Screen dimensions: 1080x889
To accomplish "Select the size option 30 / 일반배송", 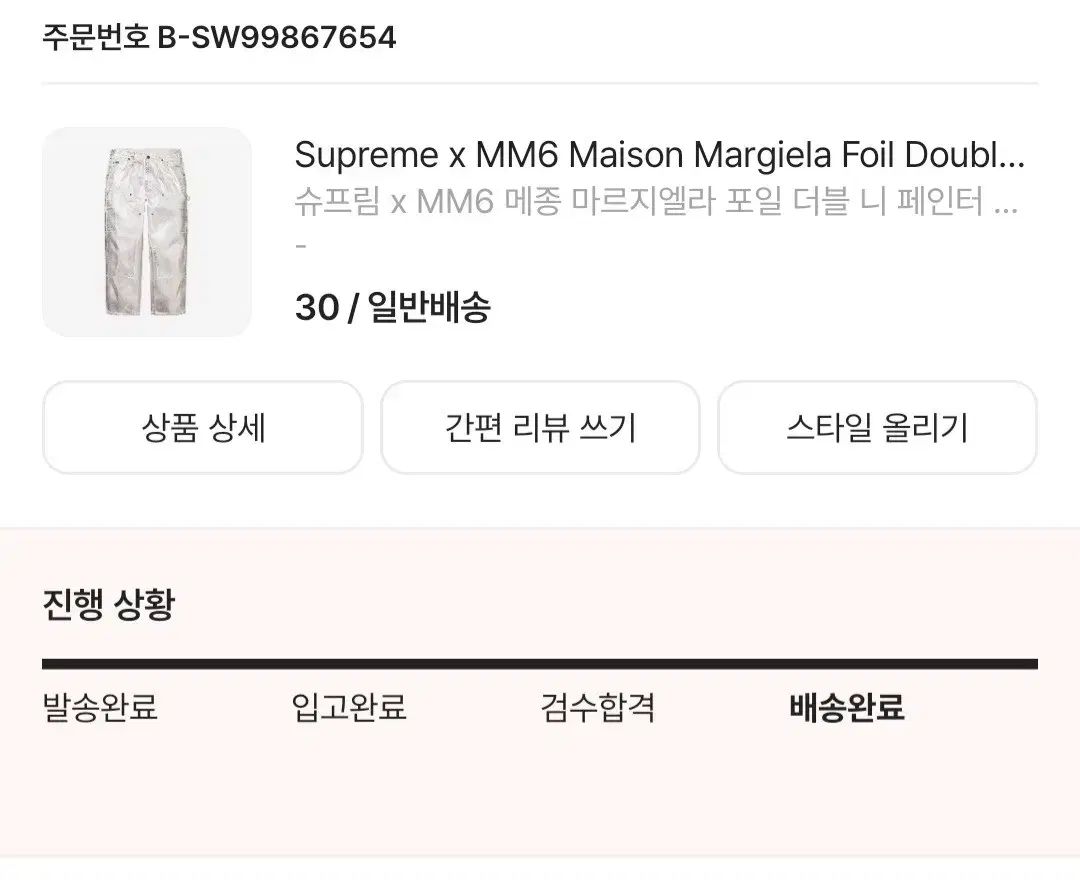I will pyautogui.click(x=394, y=308).
